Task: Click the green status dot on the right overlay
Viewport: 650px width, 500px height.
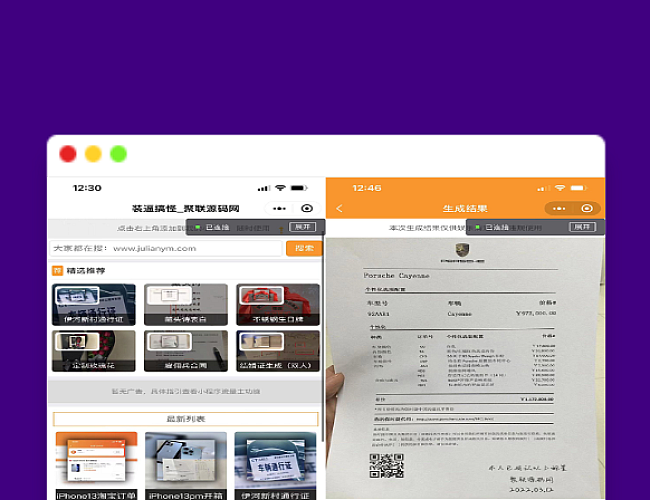Action: [478, 227]
